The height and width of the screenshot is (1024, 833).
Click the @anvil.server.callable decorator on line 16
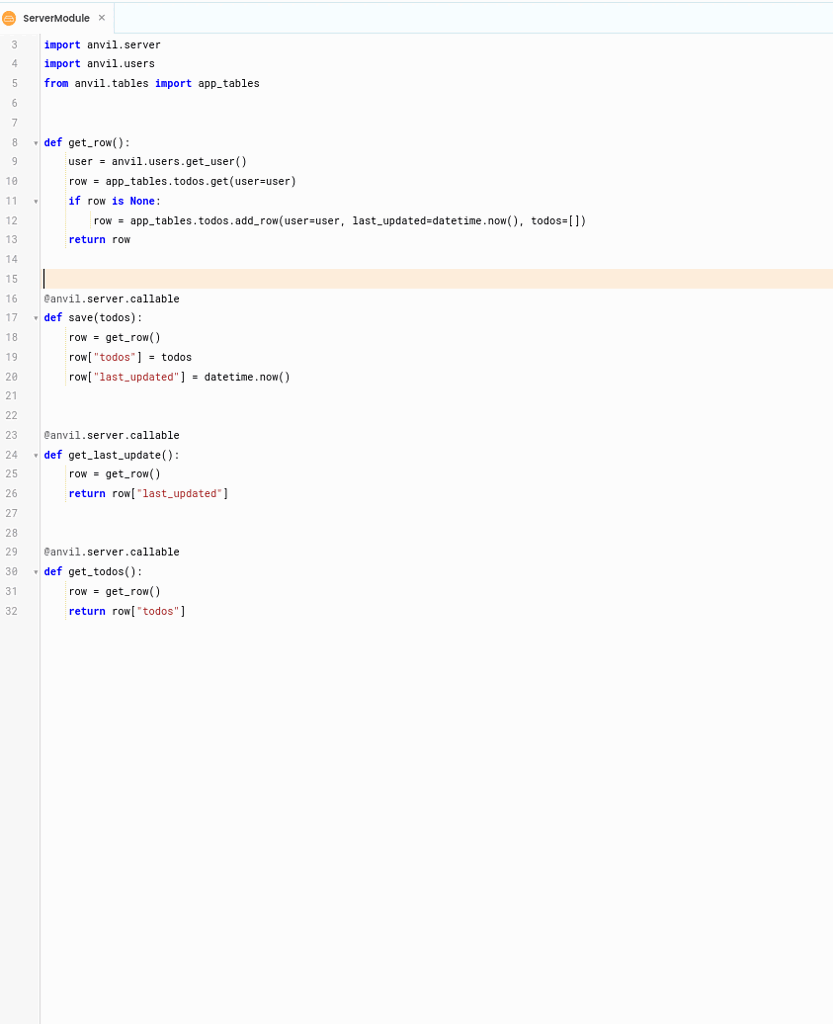(112, 298)
